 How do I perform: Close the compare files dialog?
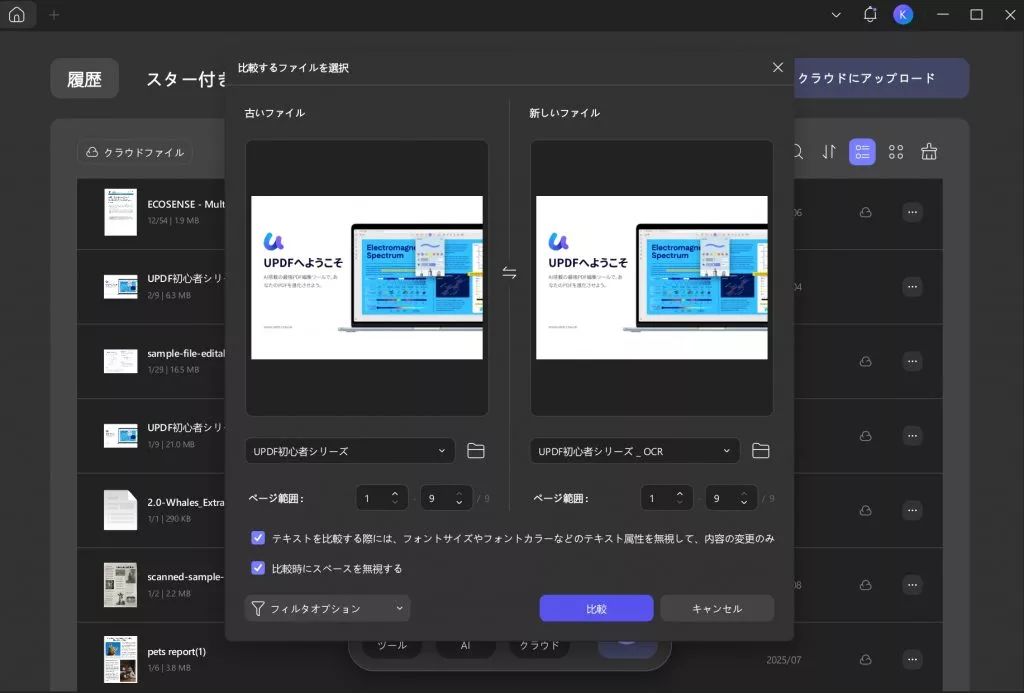[x=777, y=67]
